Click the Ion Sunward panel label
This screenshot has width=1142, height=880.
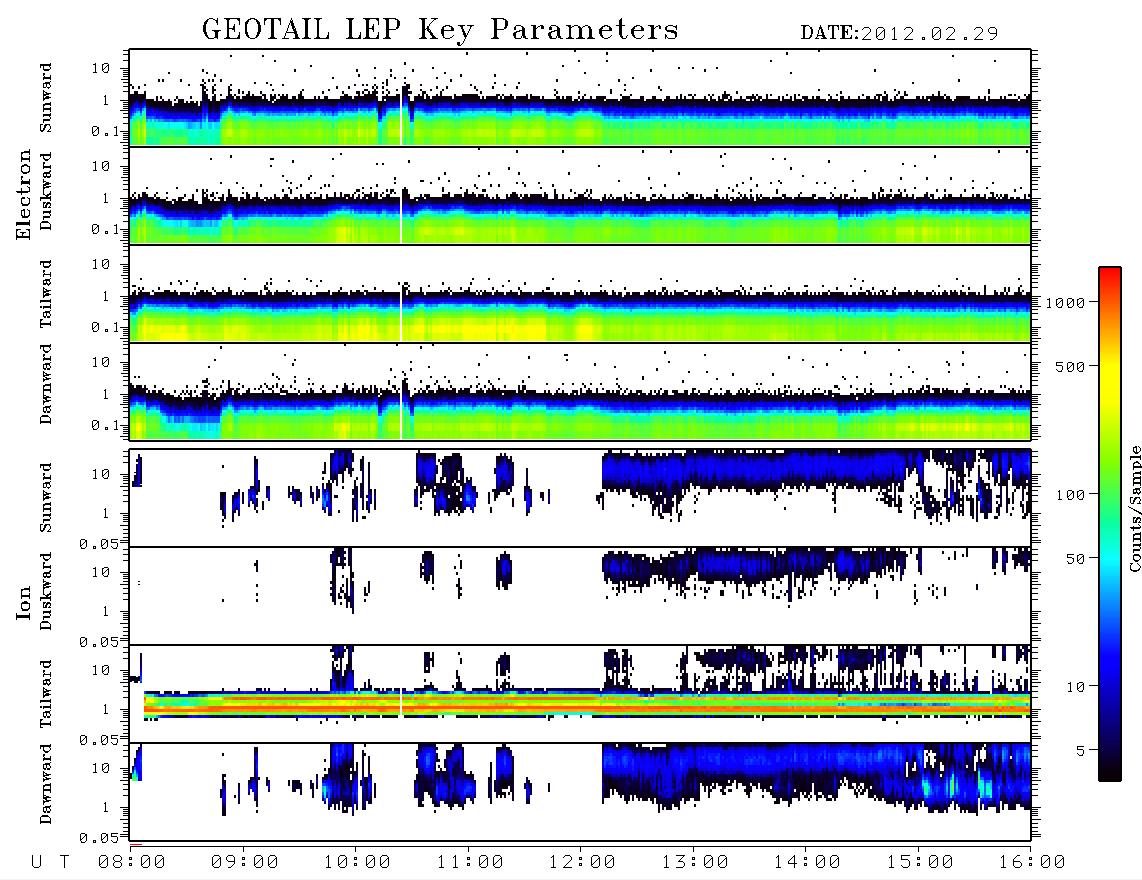coord(46,497)
